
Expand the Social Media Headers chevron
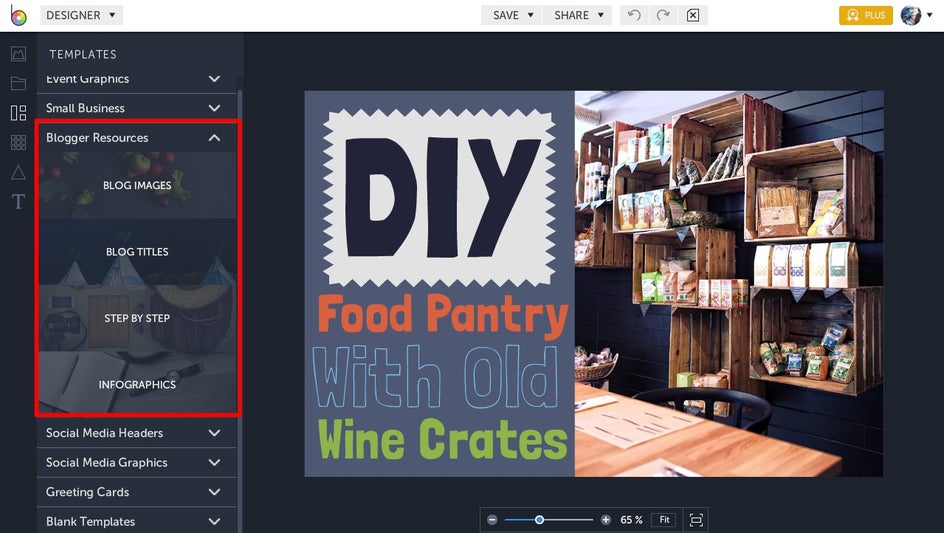tap(214, 433)
